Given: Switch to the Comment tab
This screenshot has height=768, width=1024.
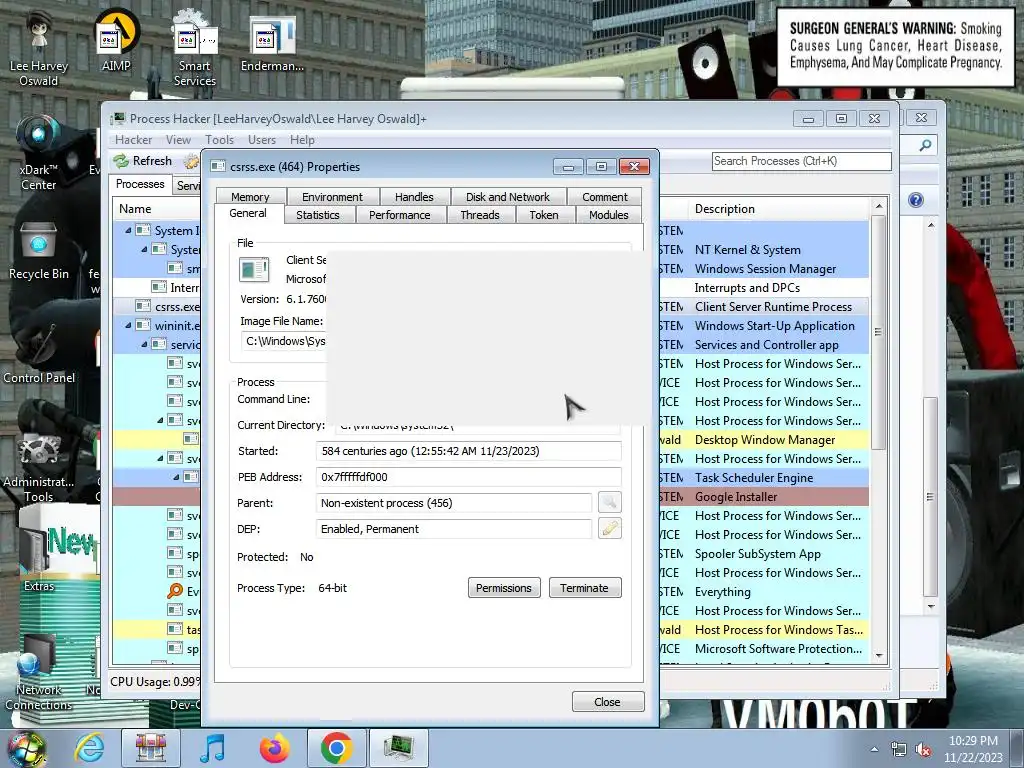Looking at the screenshot, I should (x=605, y=197).
